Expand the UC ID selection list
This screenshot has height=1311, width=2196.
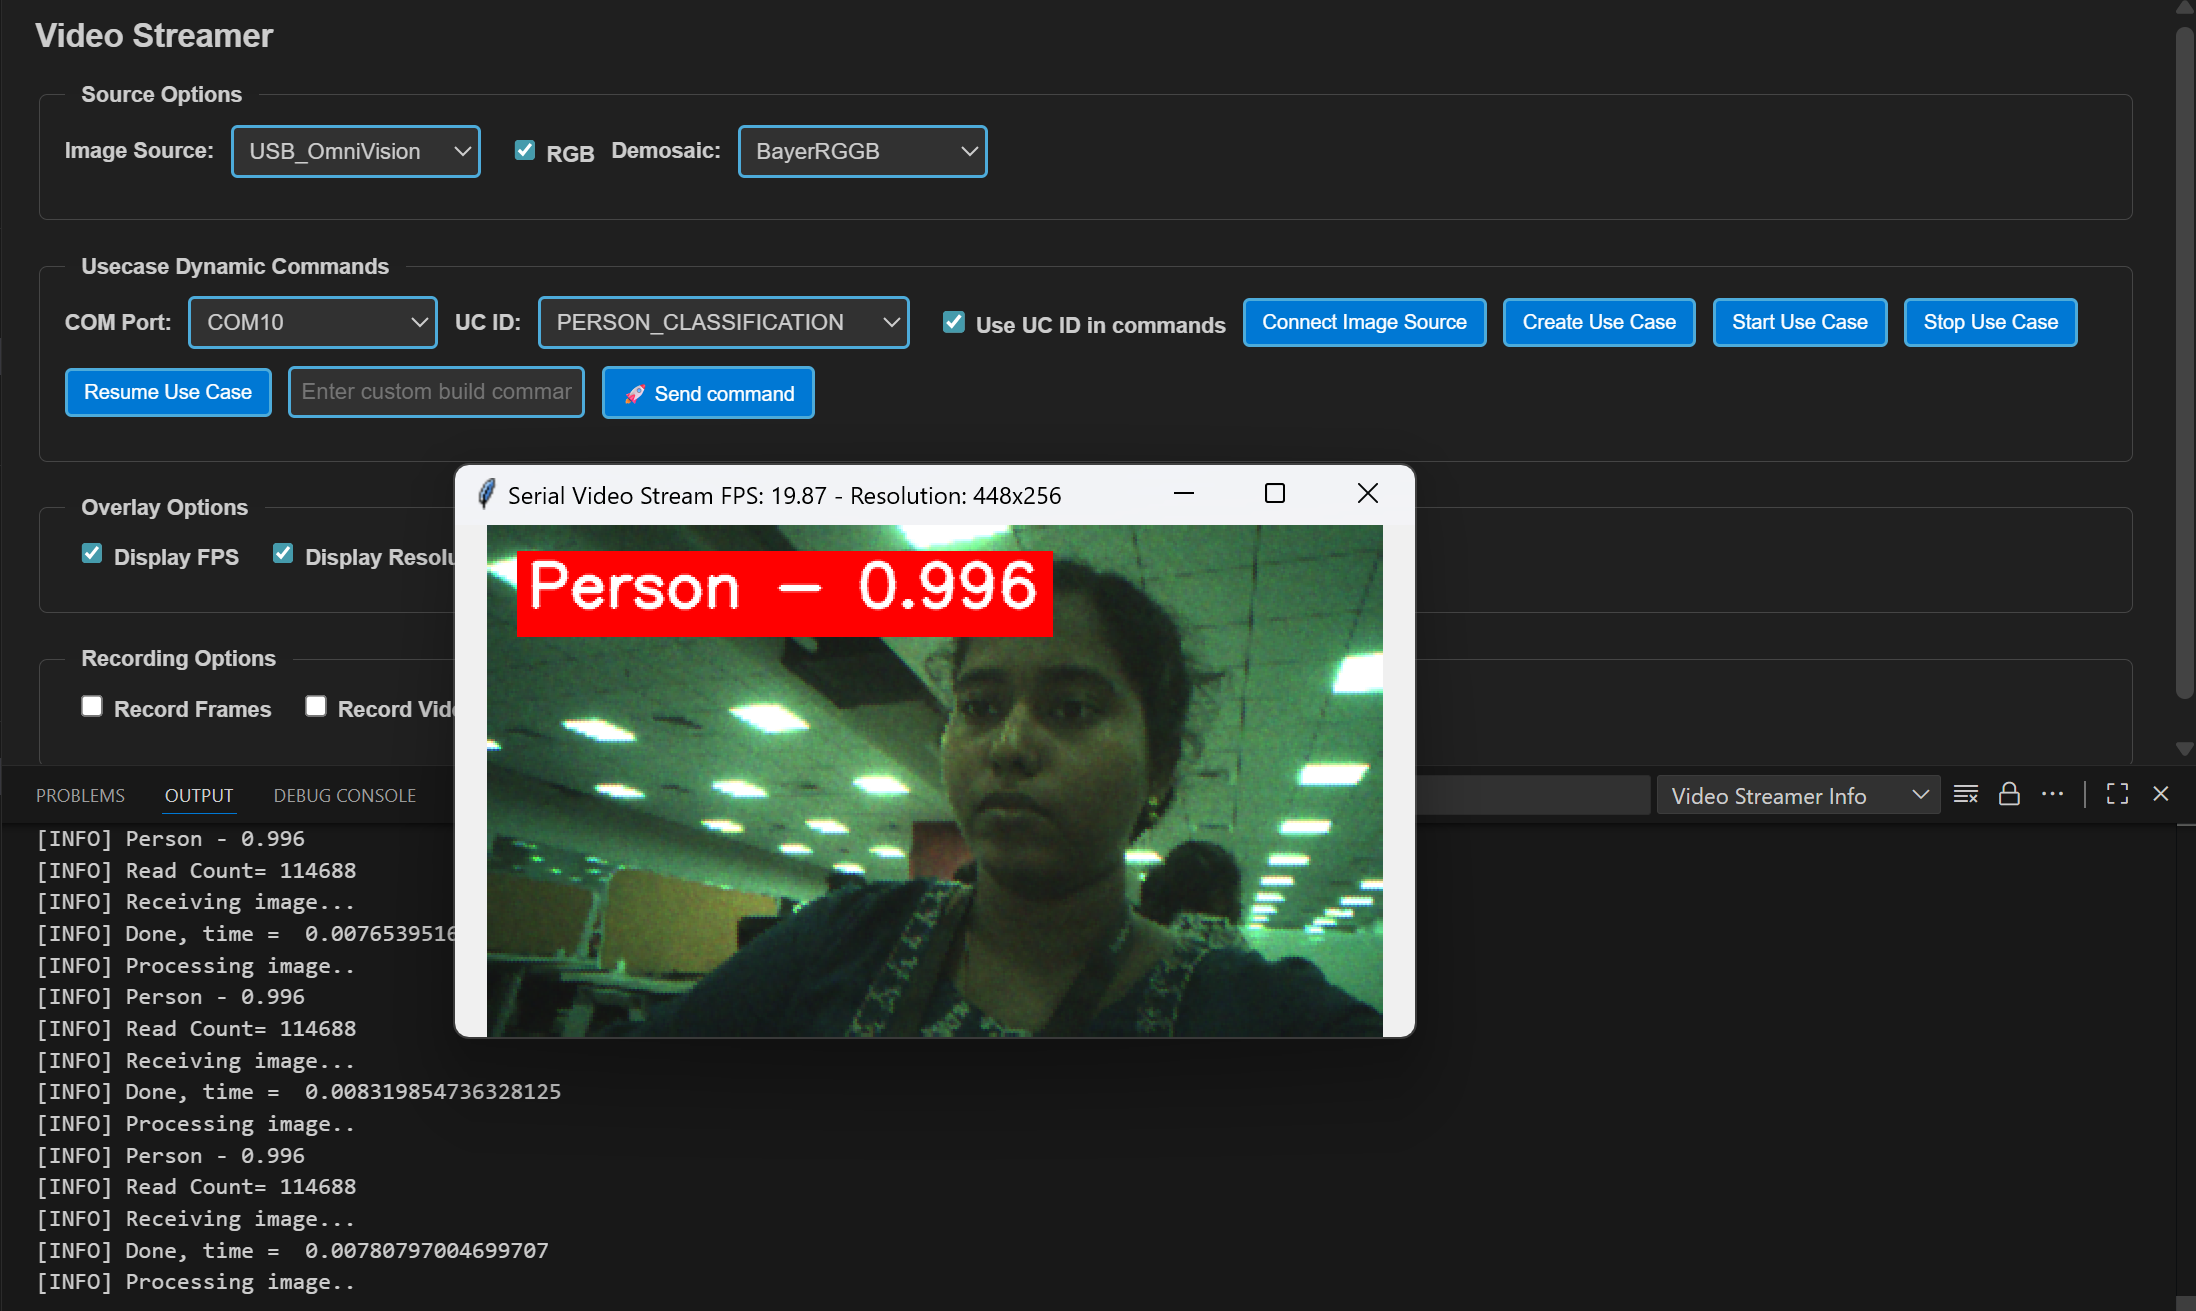(722, 322)
